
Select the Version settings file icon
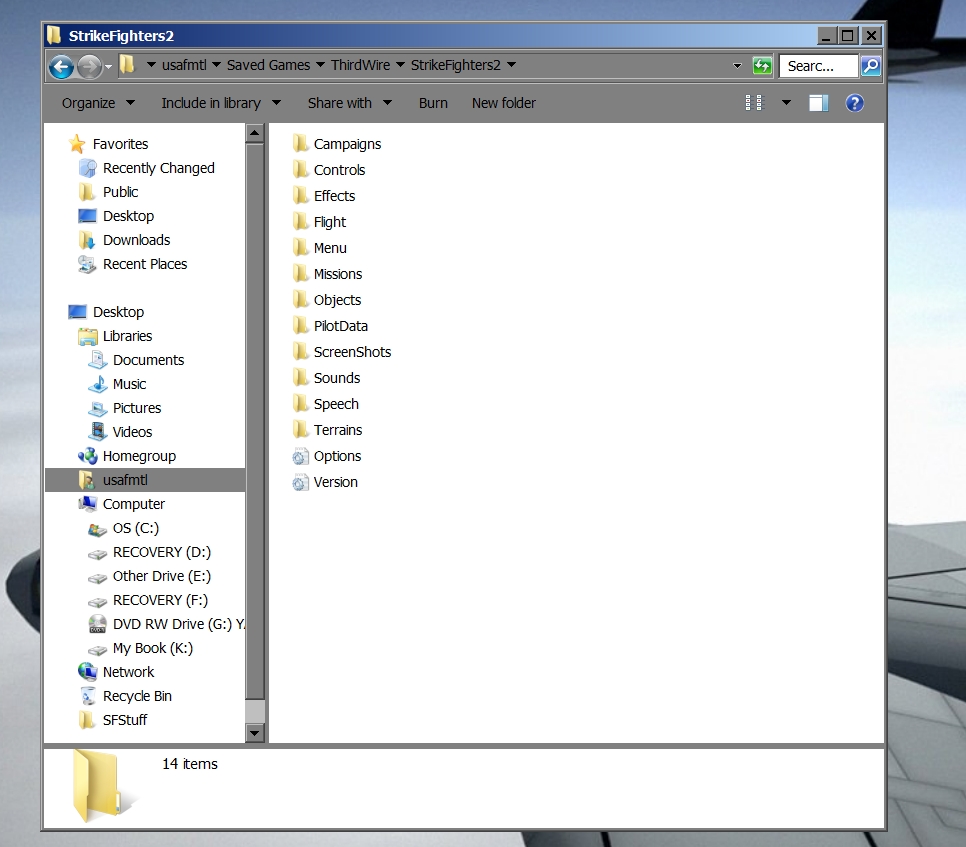click(x=300, y=482)
